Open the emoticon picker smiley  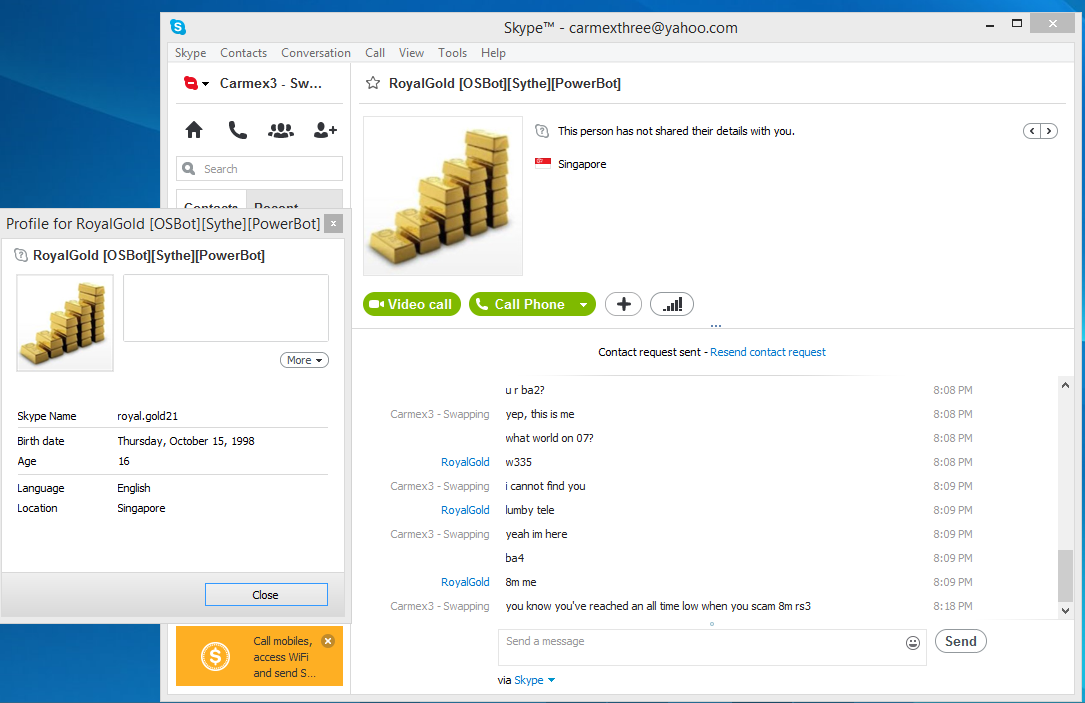pos(913,643)
